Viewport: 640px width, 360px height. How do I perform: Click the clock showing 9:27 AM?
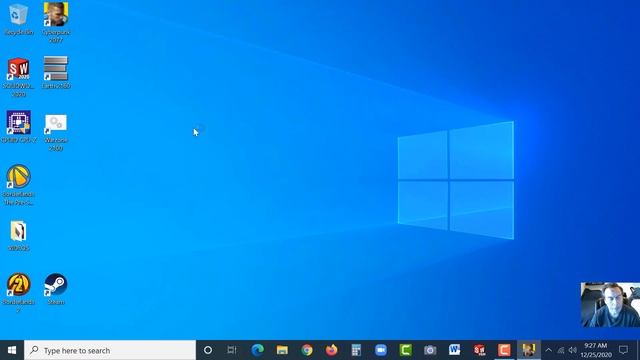(x=596, y=350)
